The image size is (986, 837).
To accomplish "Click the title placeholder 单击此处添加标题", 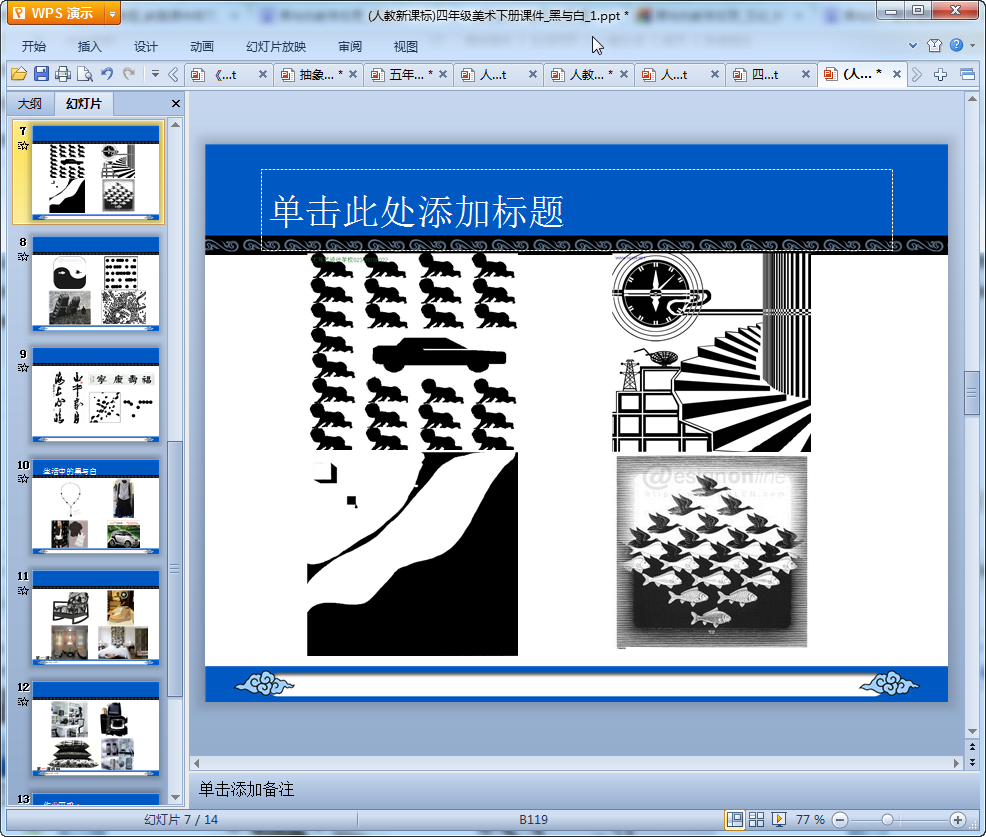I will tap(577, 209).
